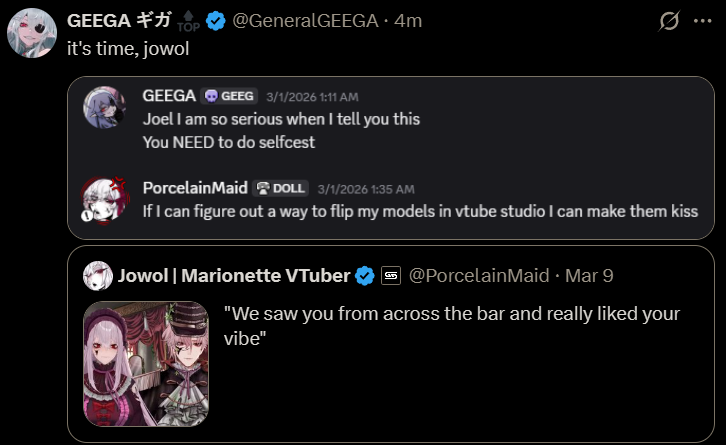Open the @GeneralGEEGA handle link
Image resolution: width=726 pixels, height=445 pixels.
point(305,21)
